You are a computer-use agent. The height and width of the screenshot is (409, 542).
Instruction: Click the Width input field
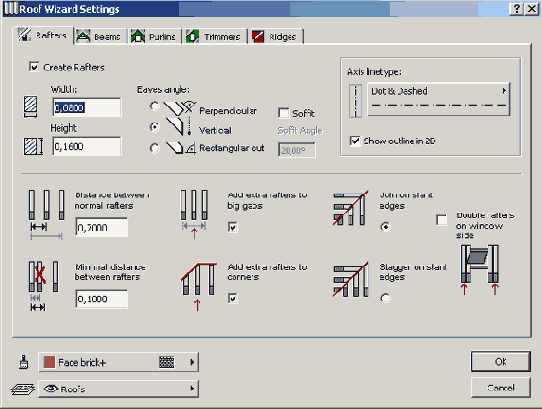pyautogui.click(x=87, y=108)
